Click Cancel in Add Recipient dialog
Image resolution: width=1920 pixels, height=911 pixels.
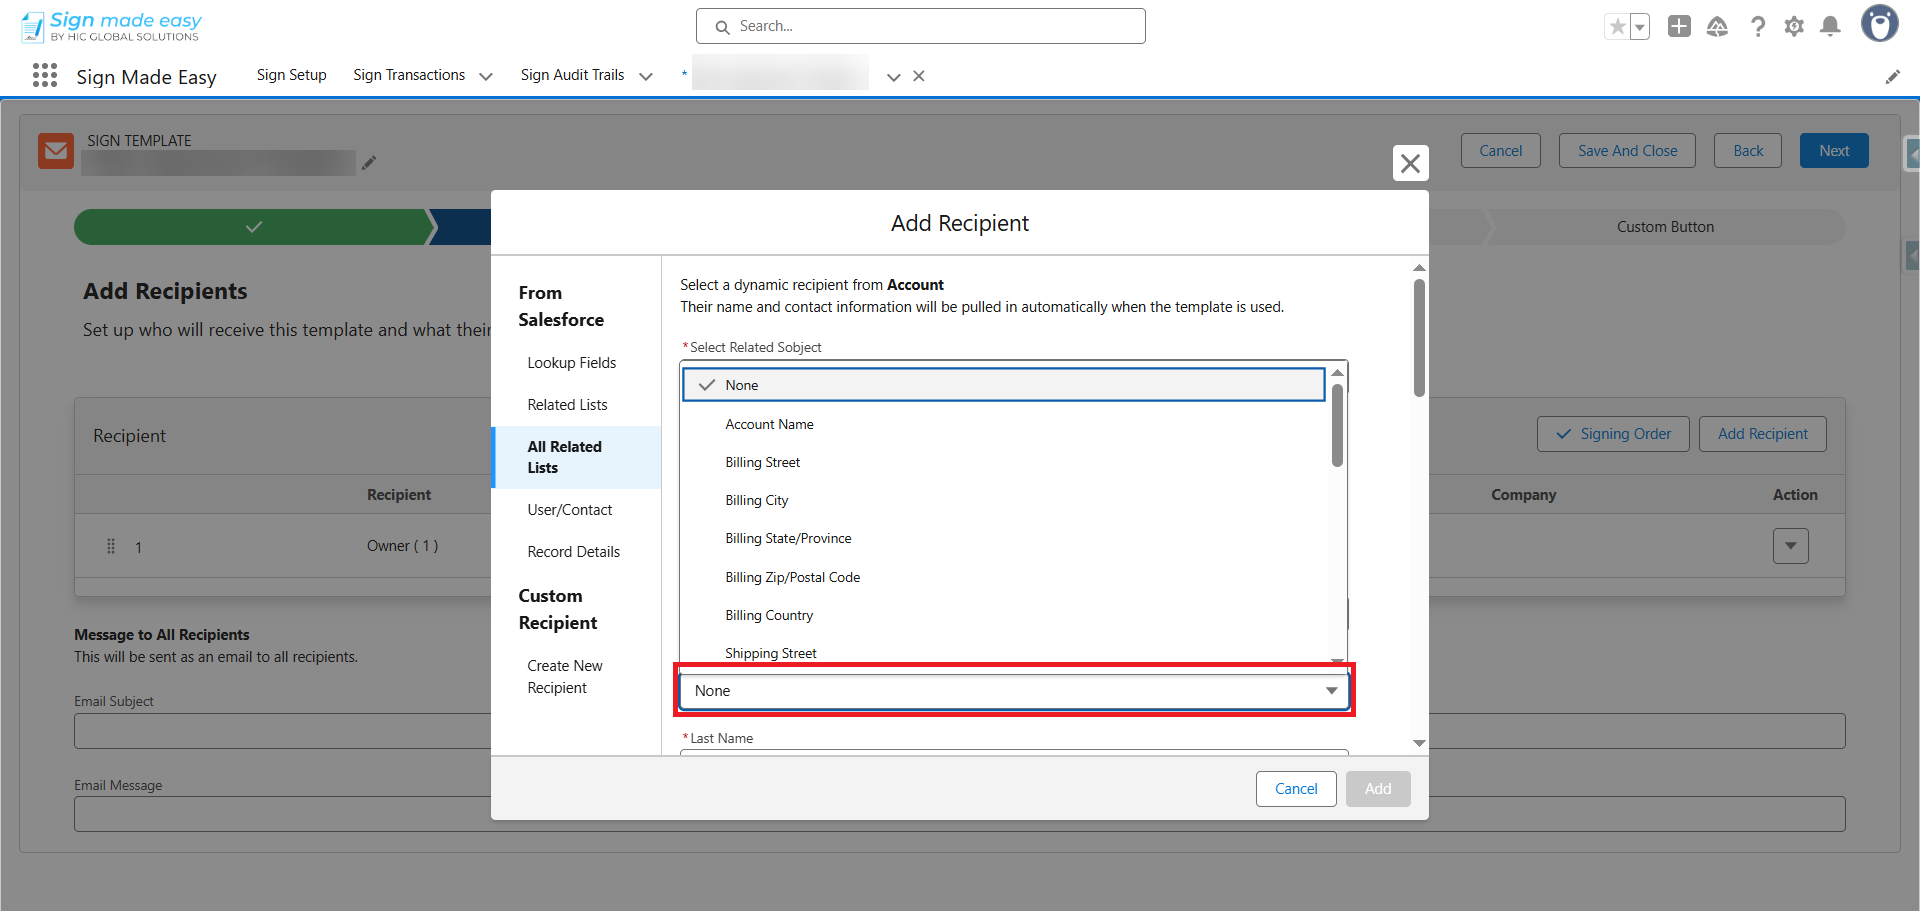[1296, 789]
